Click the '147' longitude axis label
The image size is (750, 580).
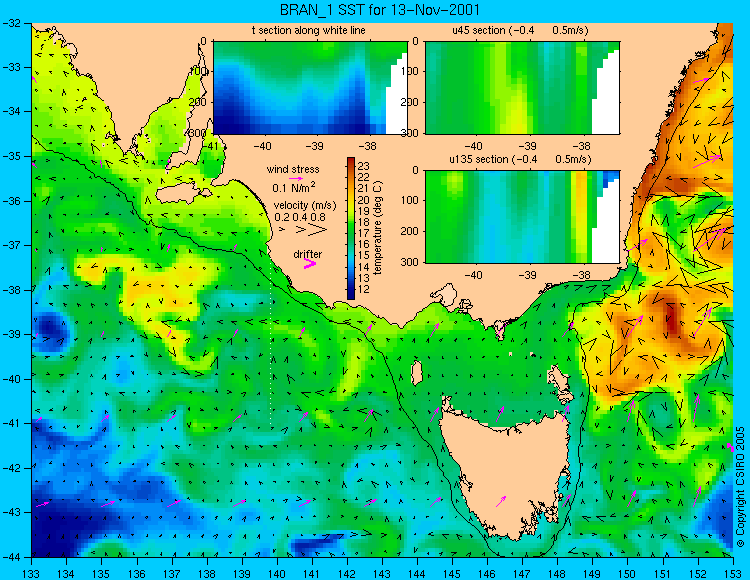[x=522, y=574]
